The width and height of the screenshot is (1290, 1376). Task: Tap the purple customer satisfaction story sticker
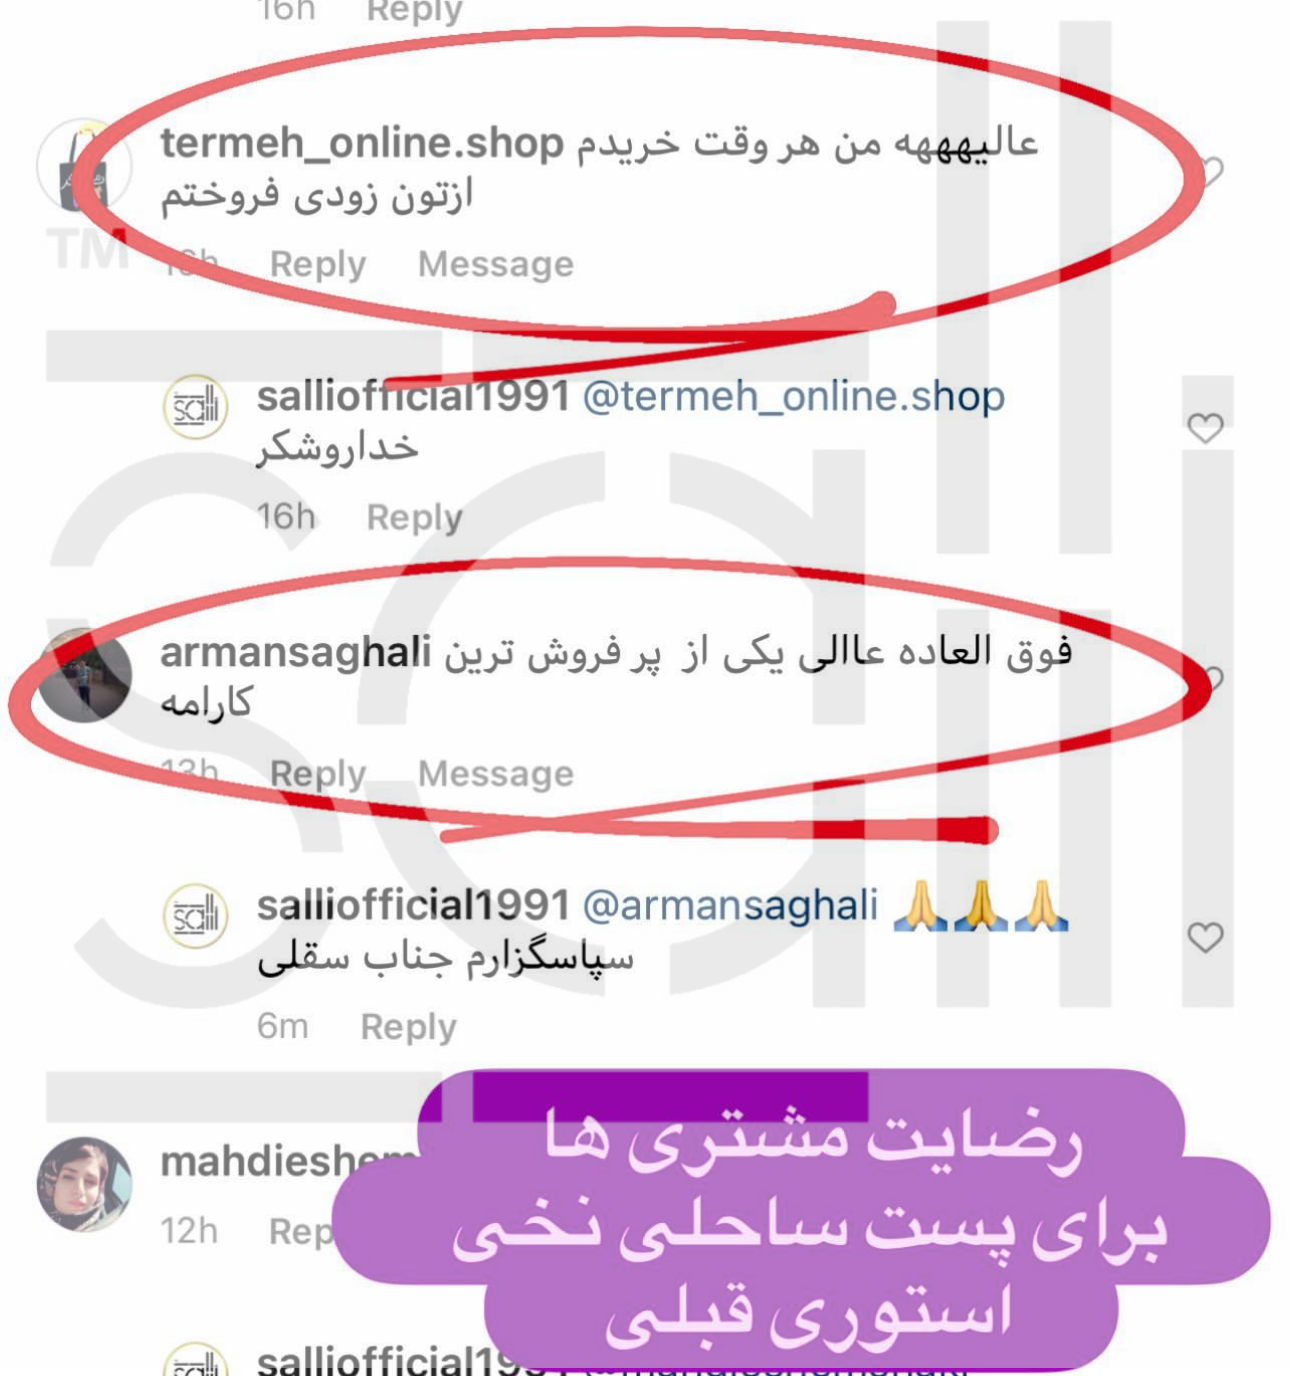[800, 1220]
